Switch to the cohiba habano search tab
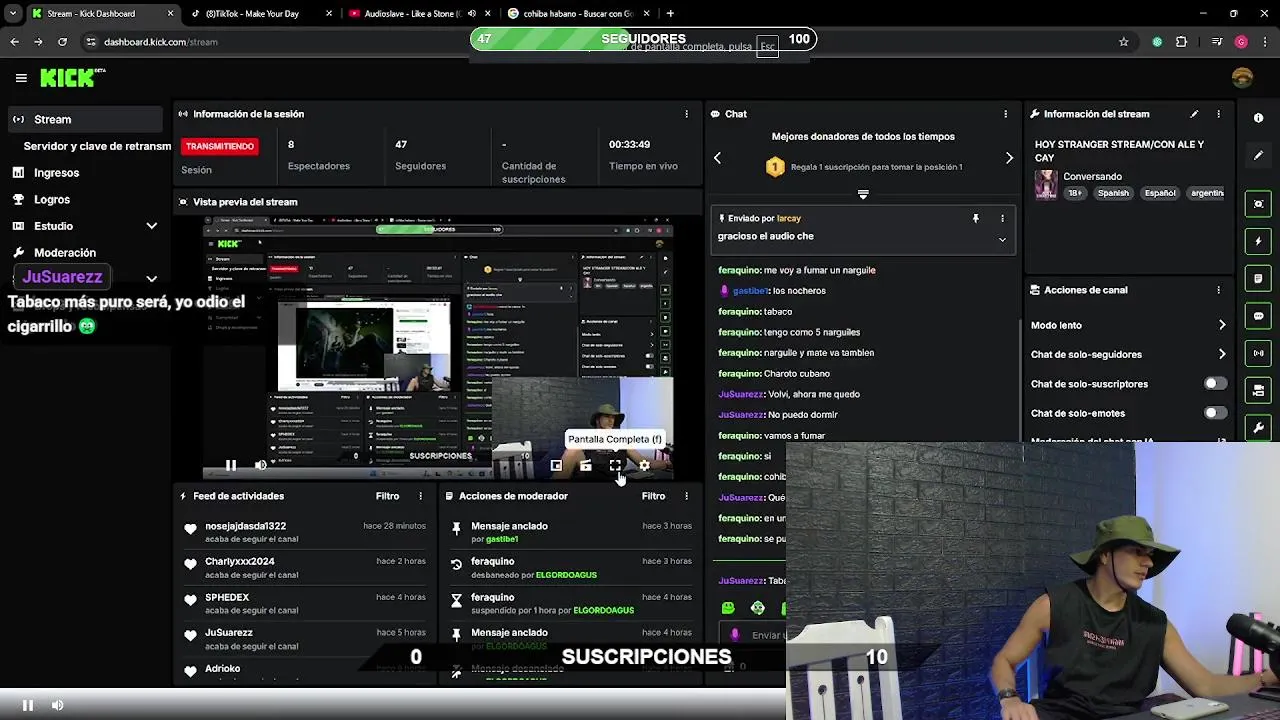The image size is (1280, 720). [x=576, y=13]
